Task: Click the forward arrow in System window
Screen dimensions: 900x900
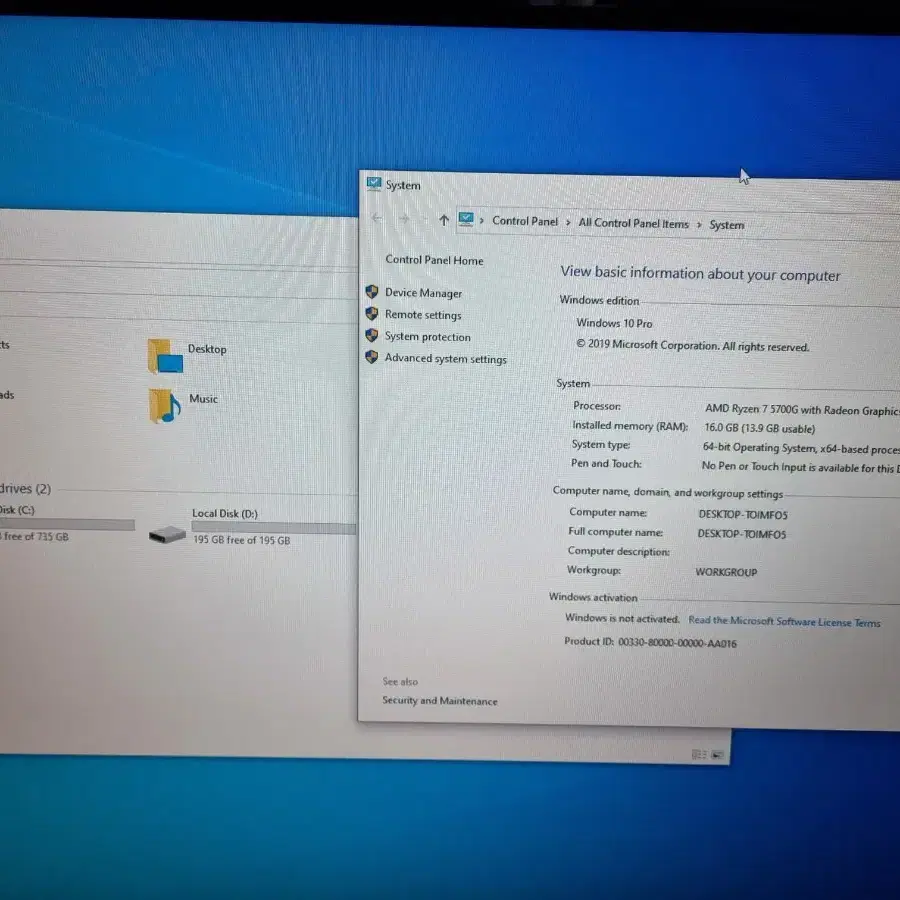Action: (404, 219)
